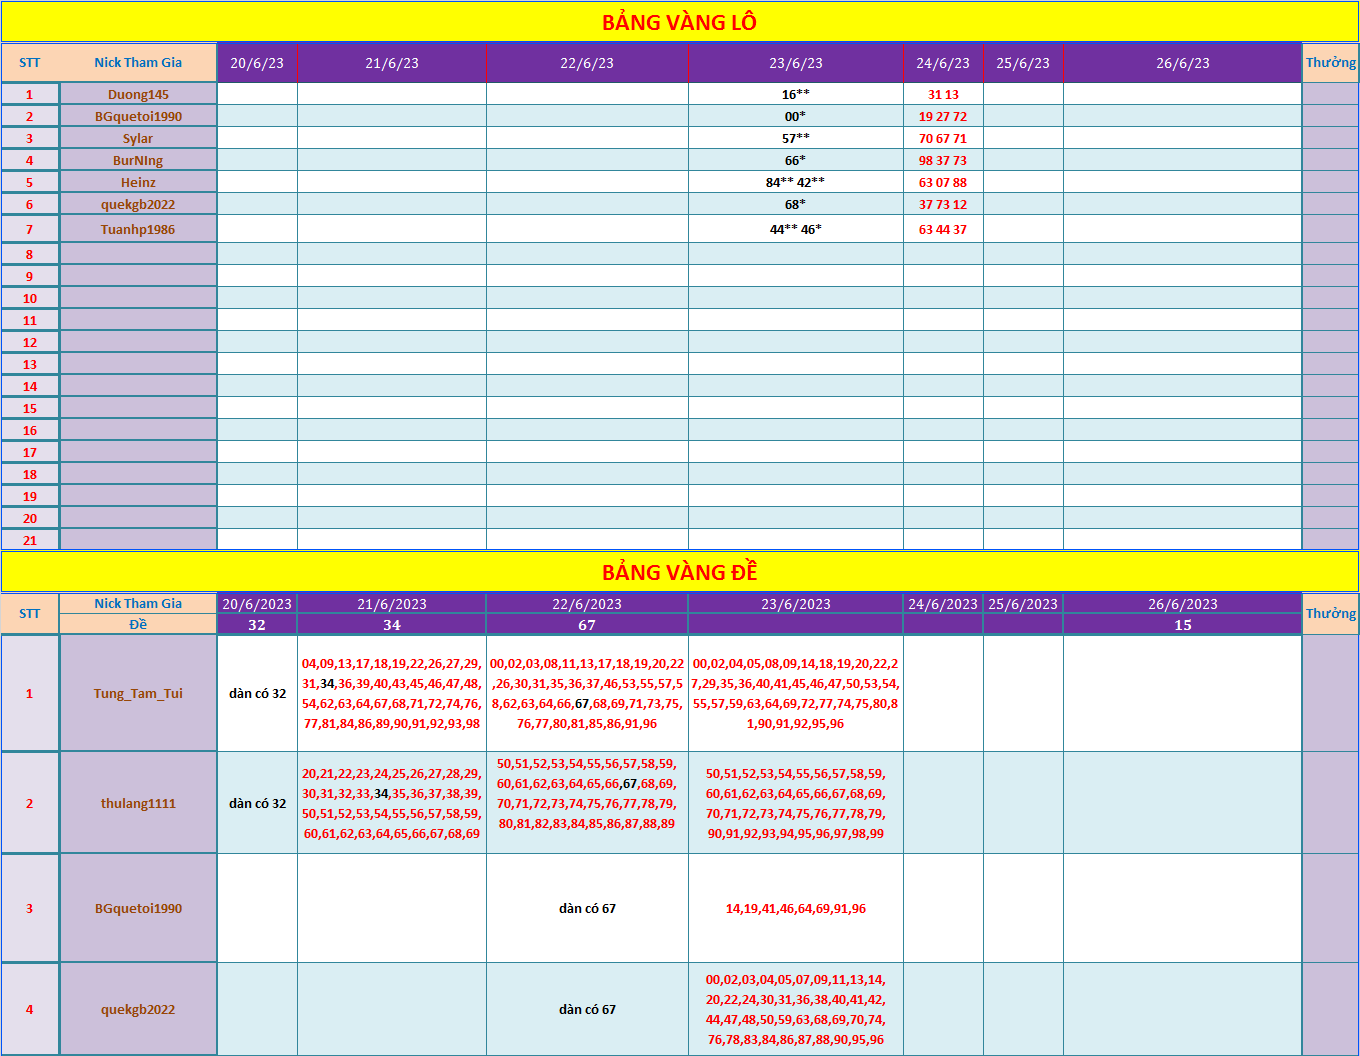Viewport: 1360px width, 1056px height.
Task: Click the Đề label under Nick Tham Gia
Action: point(138,625)
